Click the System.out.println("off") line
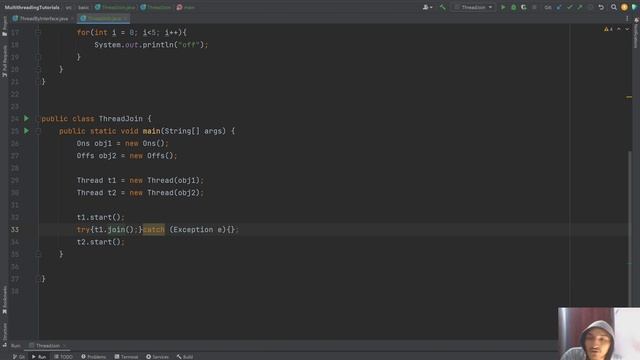Image resolution: width=640 pixels, height=360 pixels. [151, 45]
